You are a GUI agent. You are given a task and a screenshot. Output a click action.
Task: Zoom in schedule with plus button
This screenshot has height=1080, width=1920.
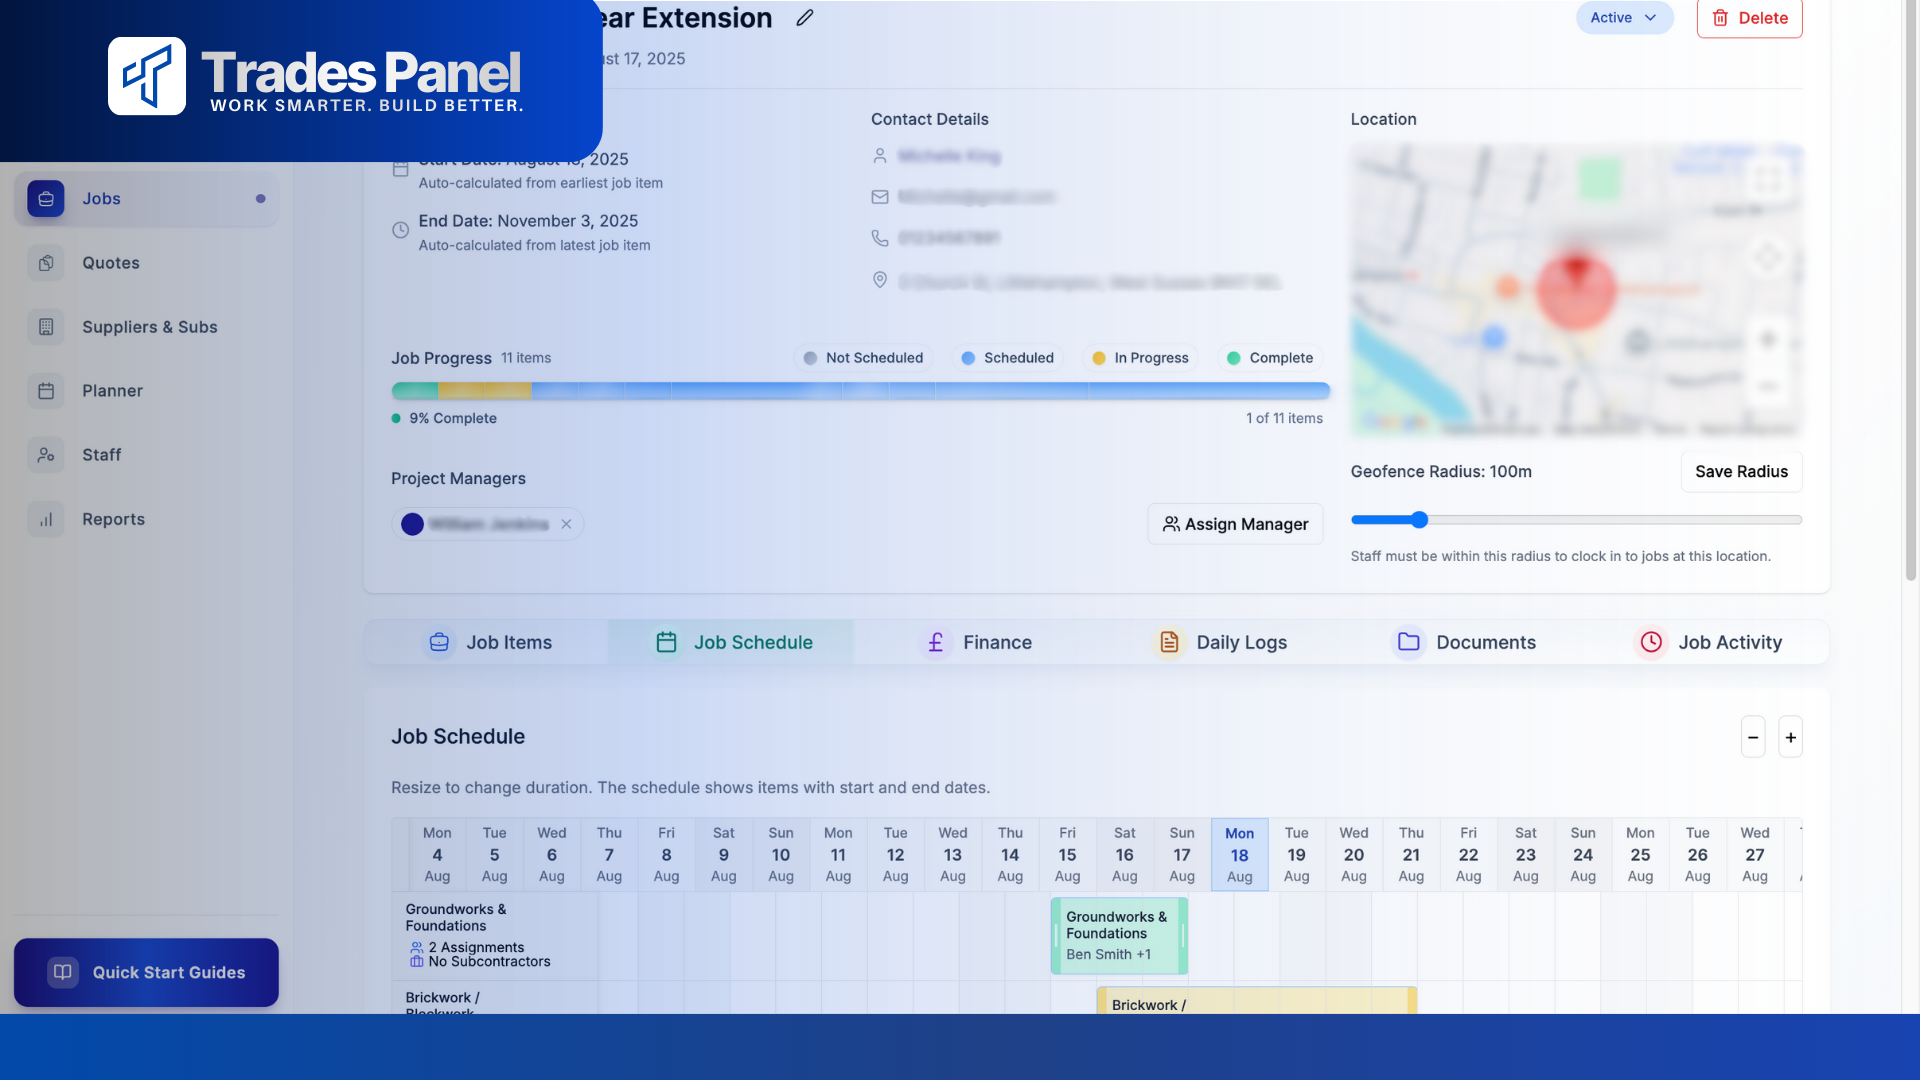click(1790, 737)
